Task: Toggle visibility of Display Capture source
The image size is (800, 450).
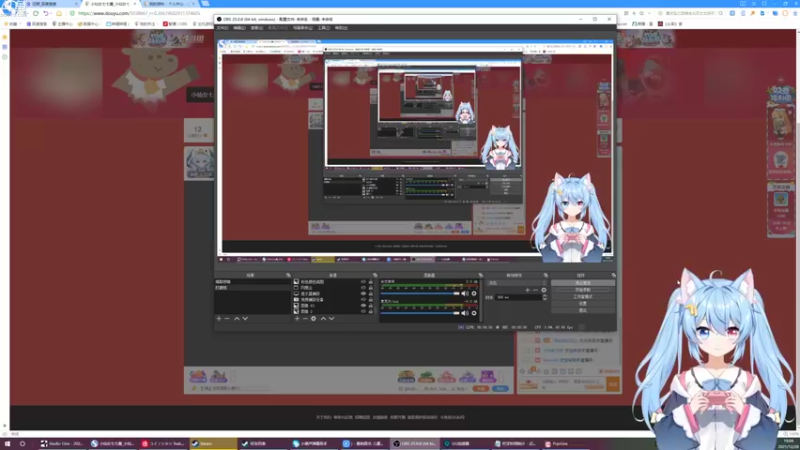Action: (363, 293)
